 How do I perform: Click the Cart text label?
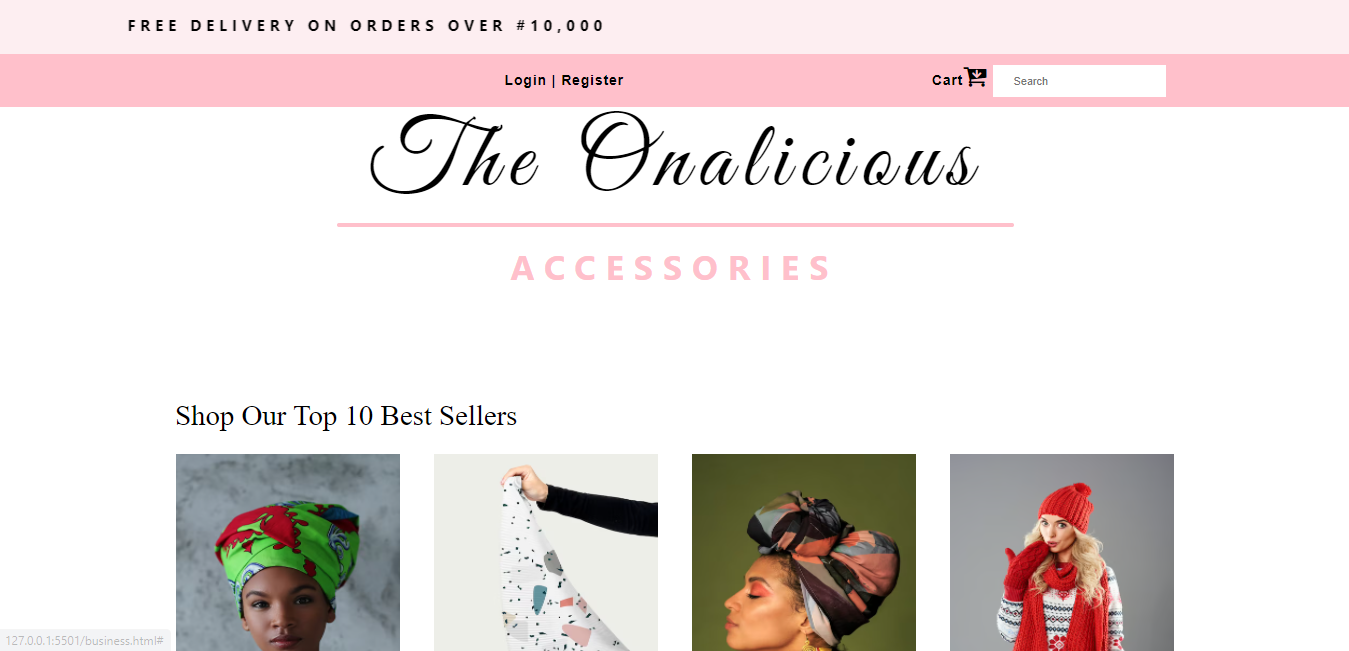pos(947,80)
